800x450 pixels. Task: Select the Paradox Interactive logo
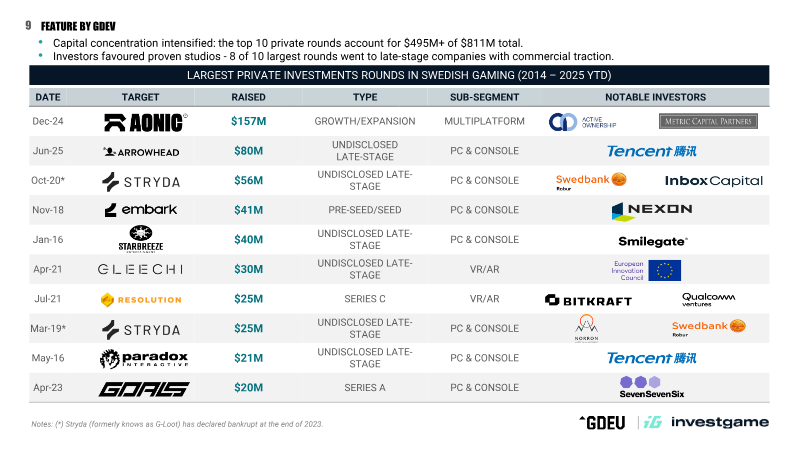144,359
